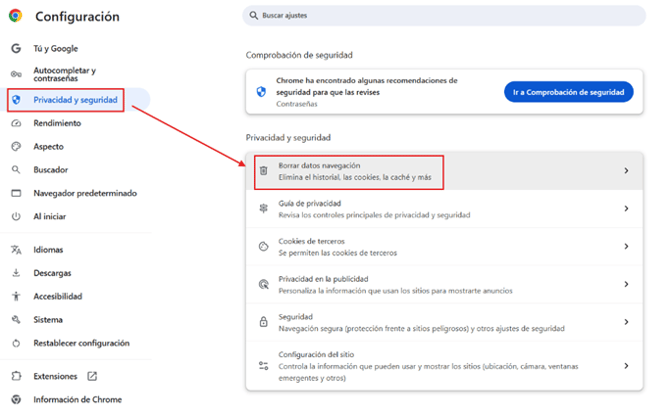
Task: Expand the Borrar datos navegación chevron
Action: pyautogui.click(x=626, y=171)
